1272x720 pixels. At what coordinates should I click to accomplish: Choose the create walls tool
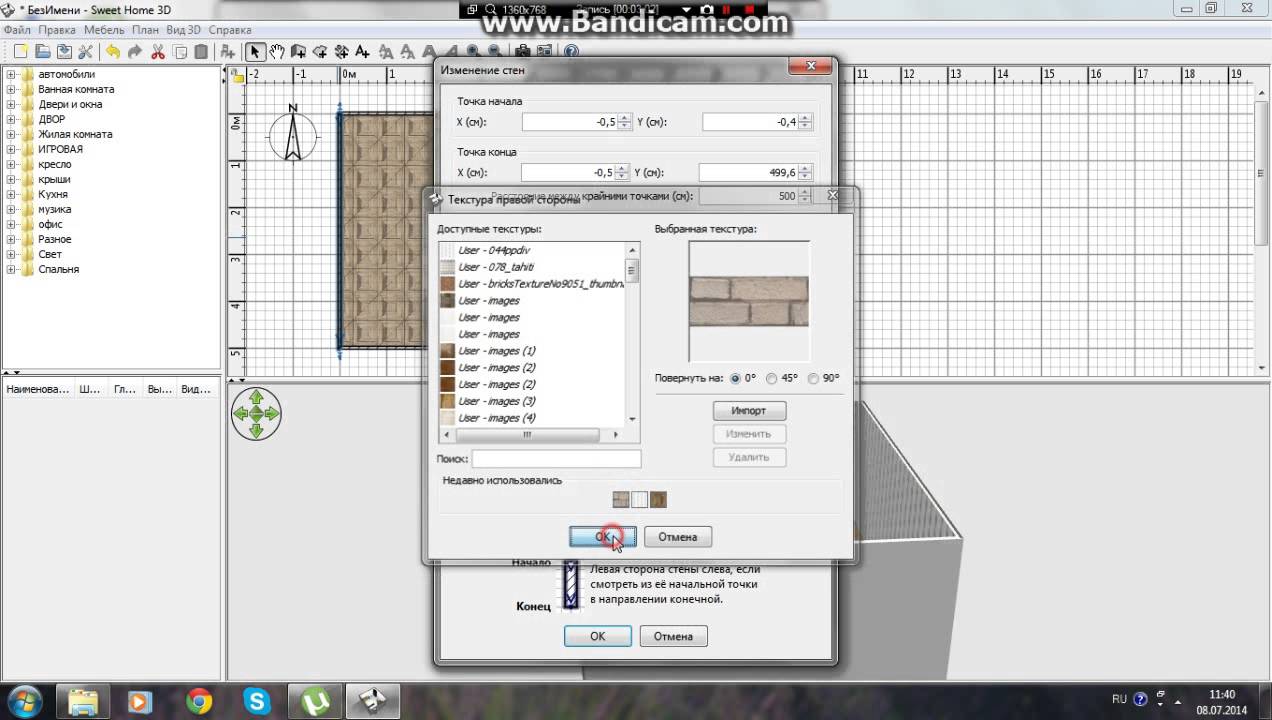[x=298, y=51]
